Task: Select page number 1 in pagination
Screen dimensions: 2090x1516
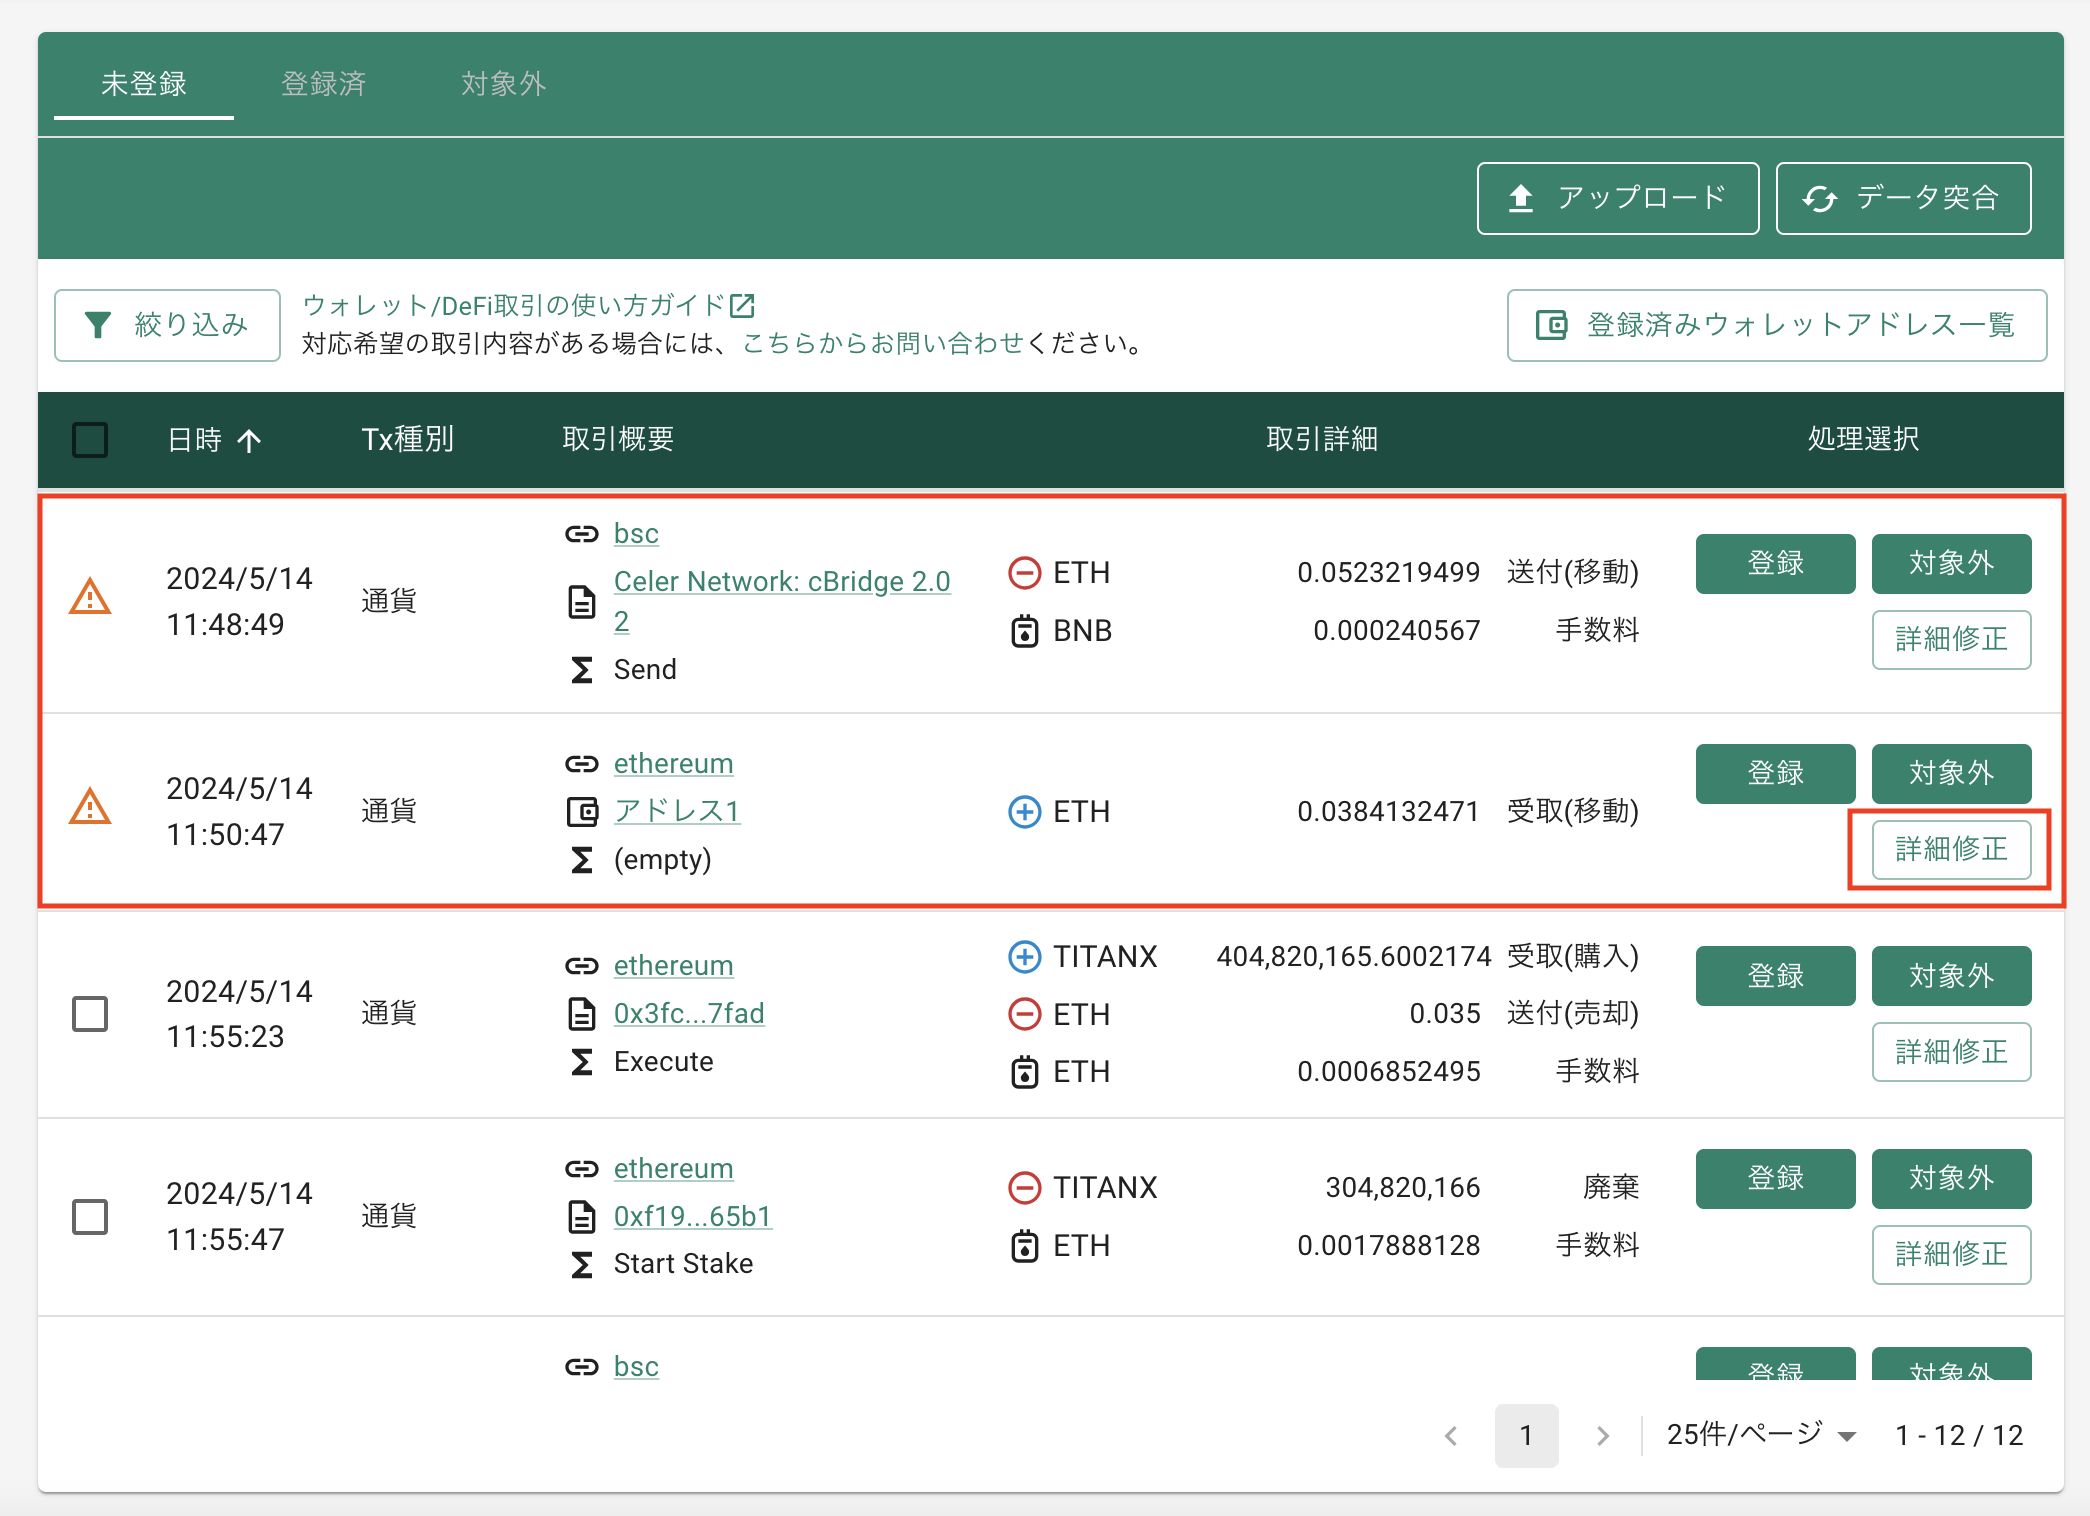Action: (x=1526, y=1436)
